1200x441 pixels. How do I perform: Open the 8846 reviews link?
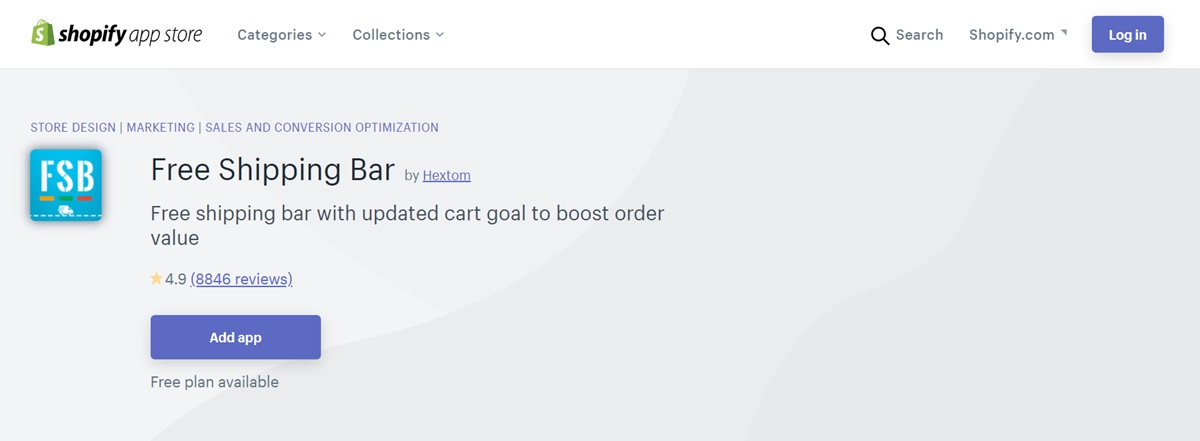click(242, 279)
